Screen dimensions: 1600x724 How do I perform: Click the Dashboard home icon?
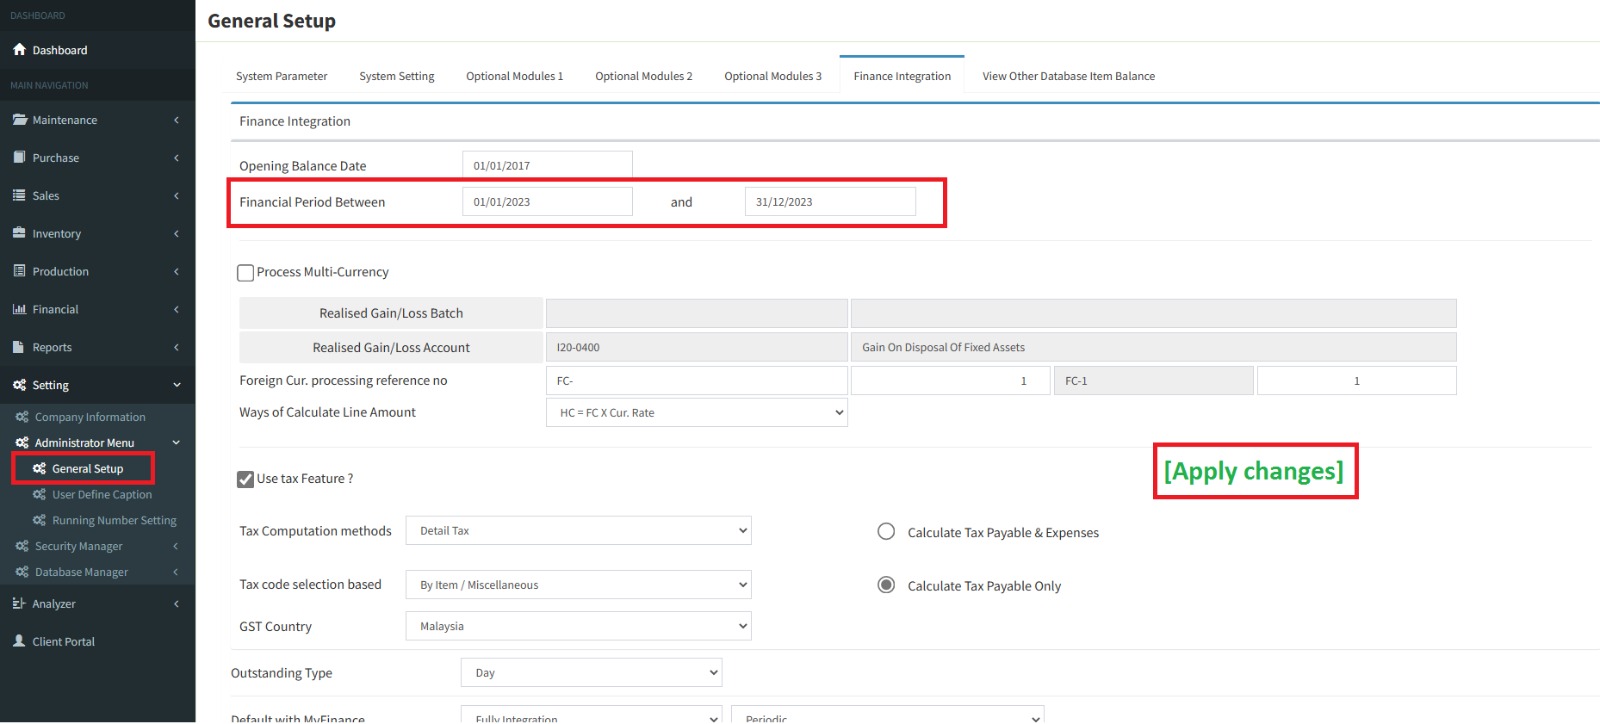(x=19, y=50)
